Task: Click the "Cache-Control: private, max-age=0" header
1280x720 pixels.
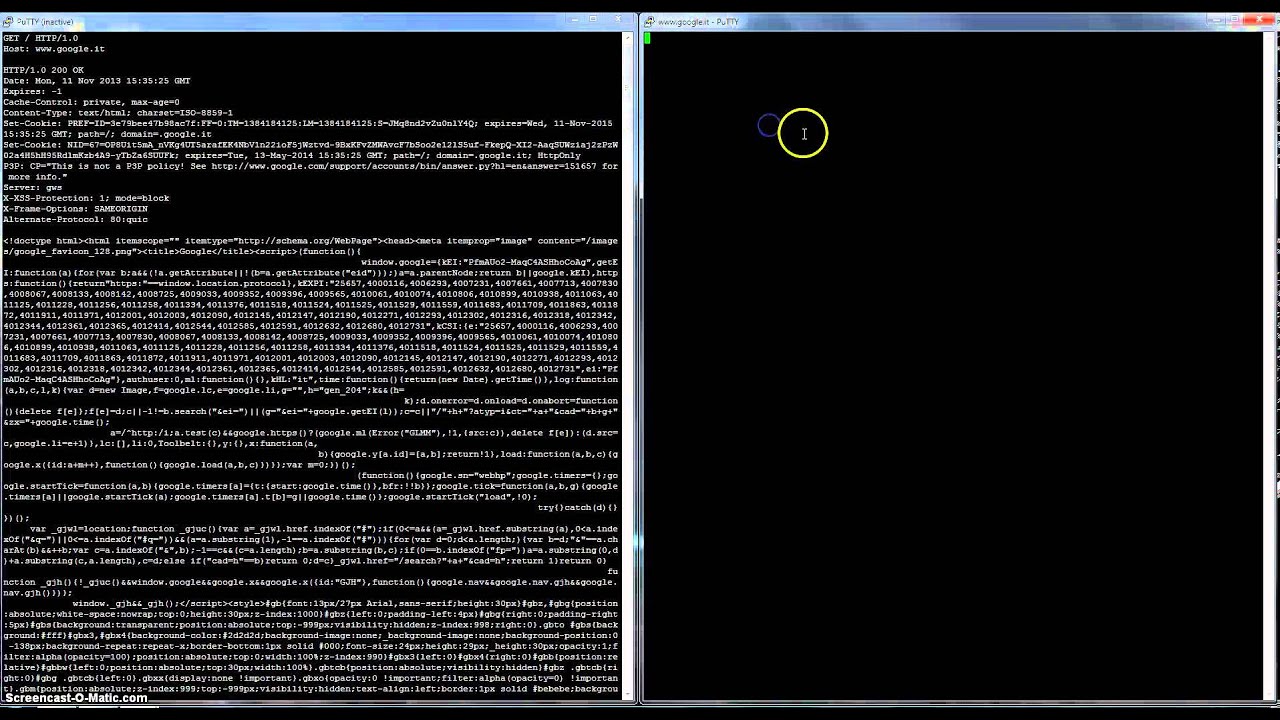Action: [x=91, y=102]
